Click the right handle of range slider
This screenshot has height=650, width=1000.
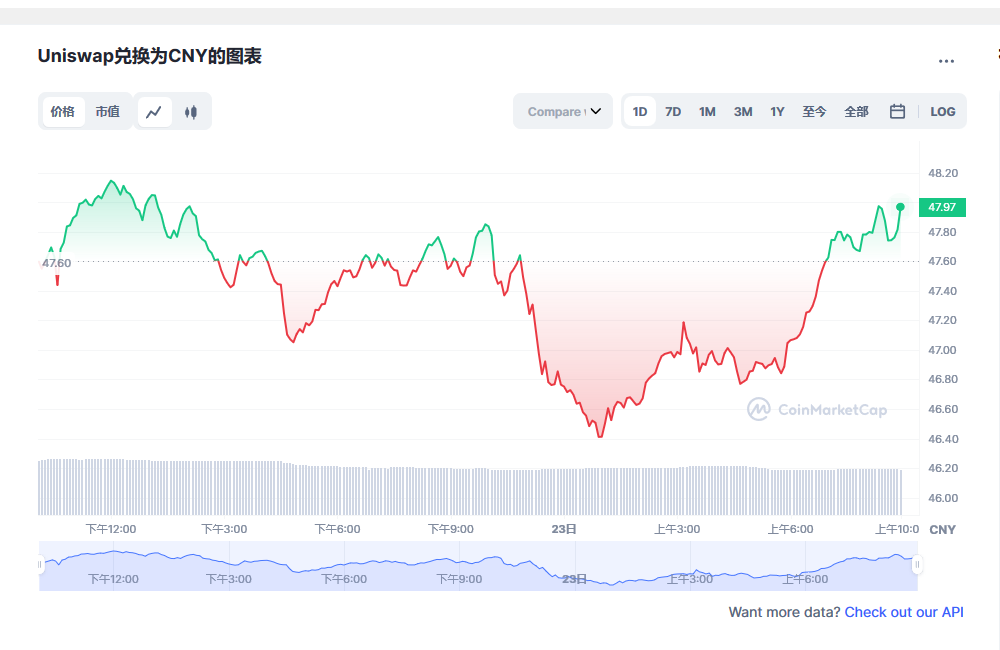[917, 565]
